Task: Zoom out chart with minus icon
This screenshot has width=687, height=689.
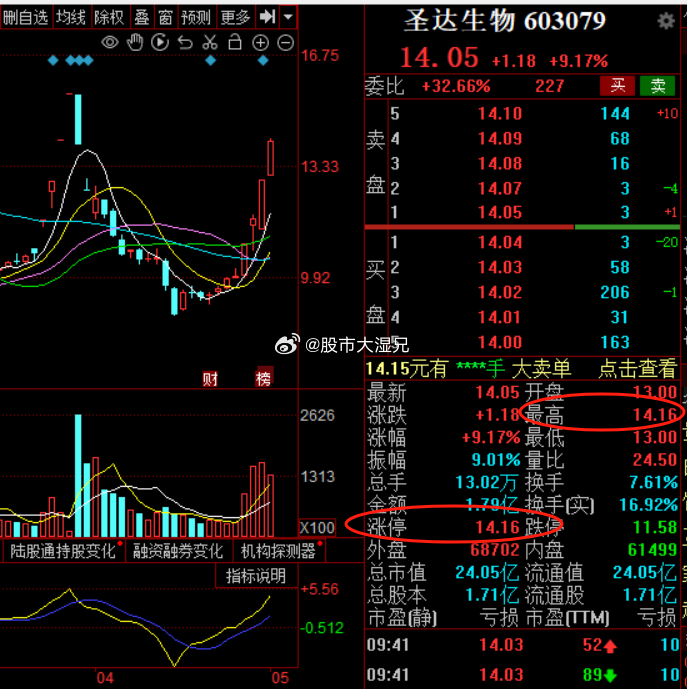Action: coord(284,42)
